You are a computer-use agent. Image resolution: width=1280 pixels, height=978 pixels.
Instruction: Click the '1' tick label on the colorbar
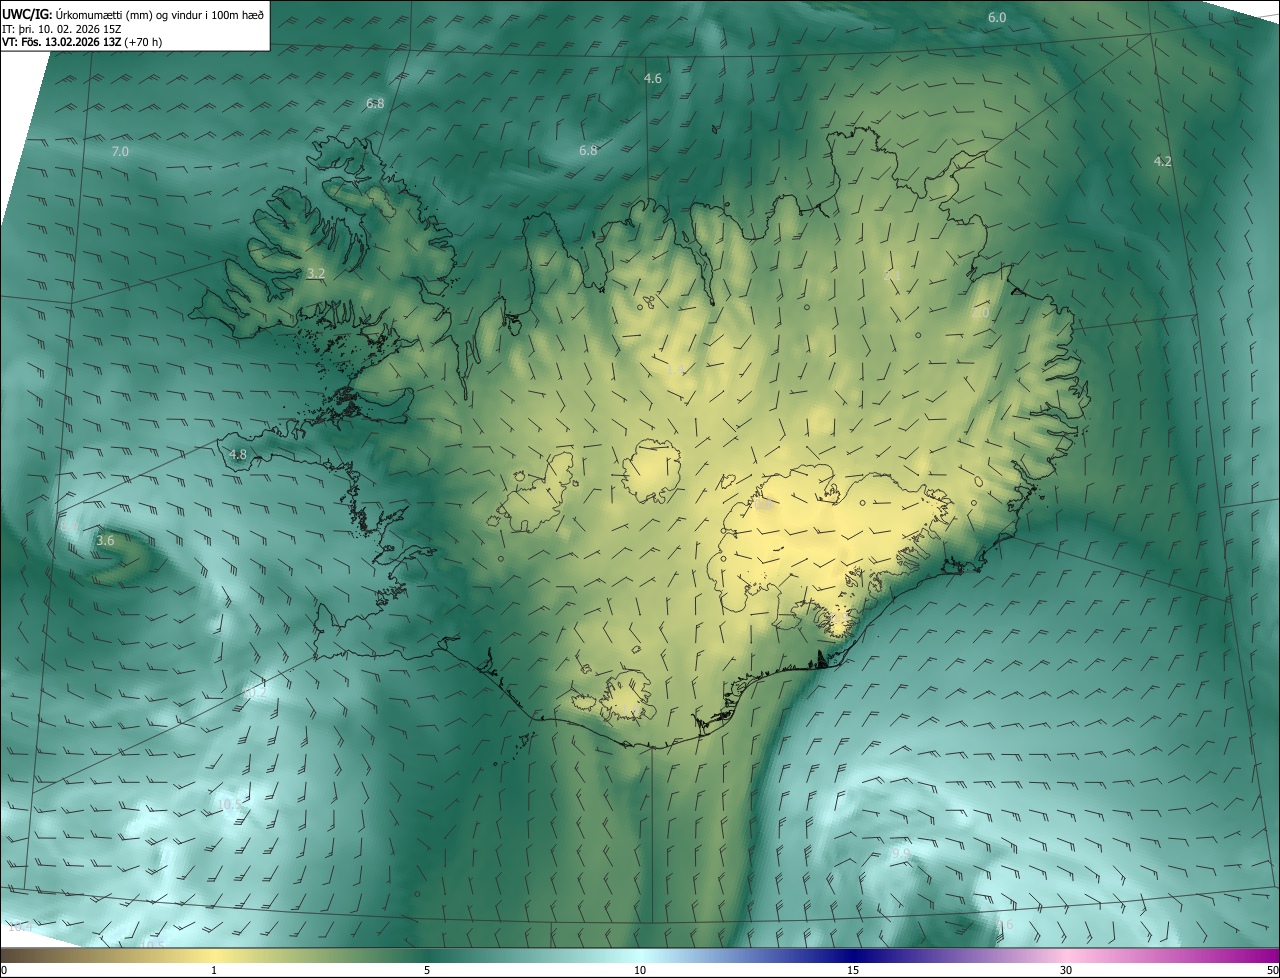tap(214, 970)
